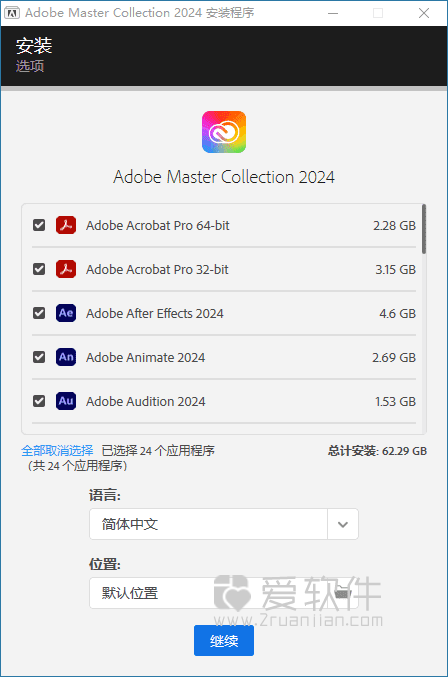
Task: Deselect Adobe Animate 2024 checkbox
Action: (x=39, y=357)
